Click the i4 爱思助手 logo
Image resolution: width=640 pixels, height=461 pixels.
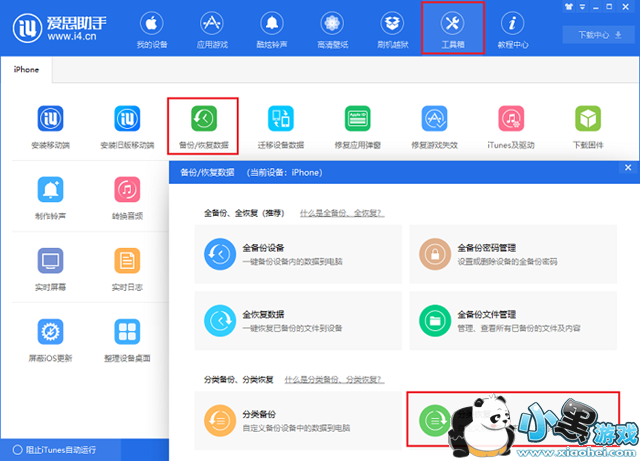(60, 28)
